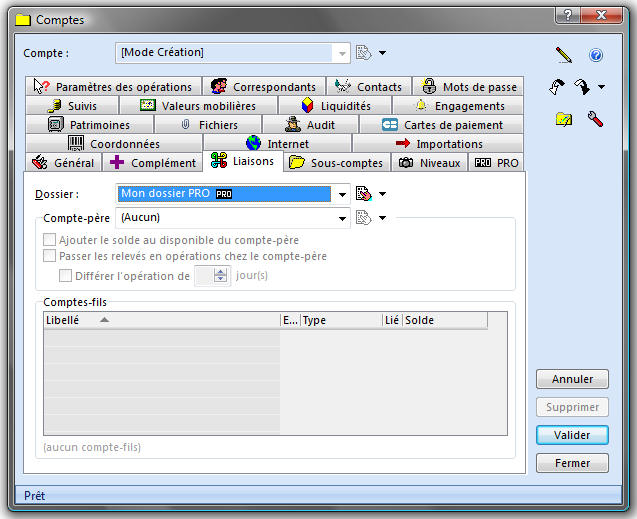The image size is (637, 519).
Task: Click the left curved arrow icon
Action: 558,88
